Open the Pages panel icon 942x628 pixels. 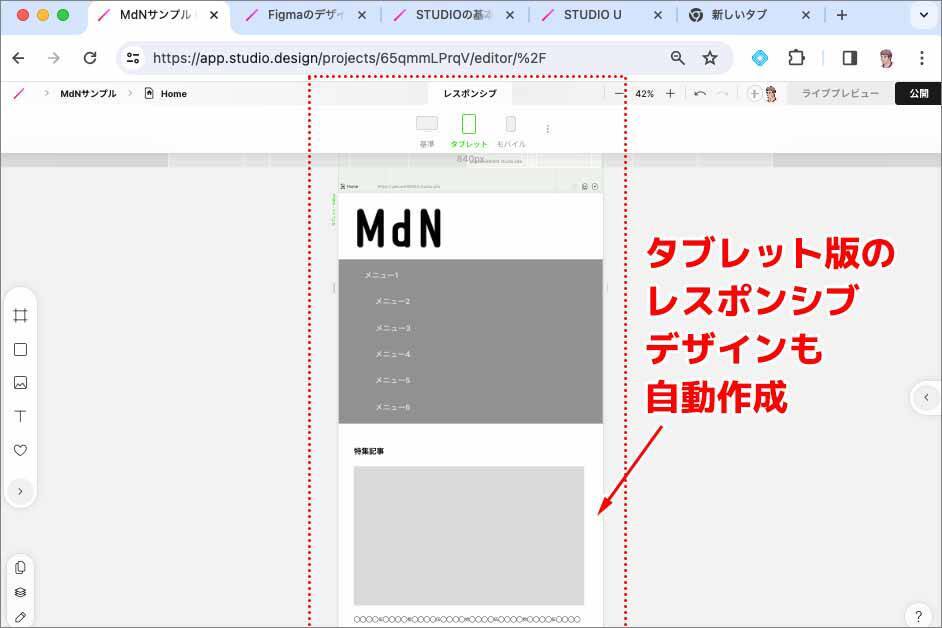[20, 567]
